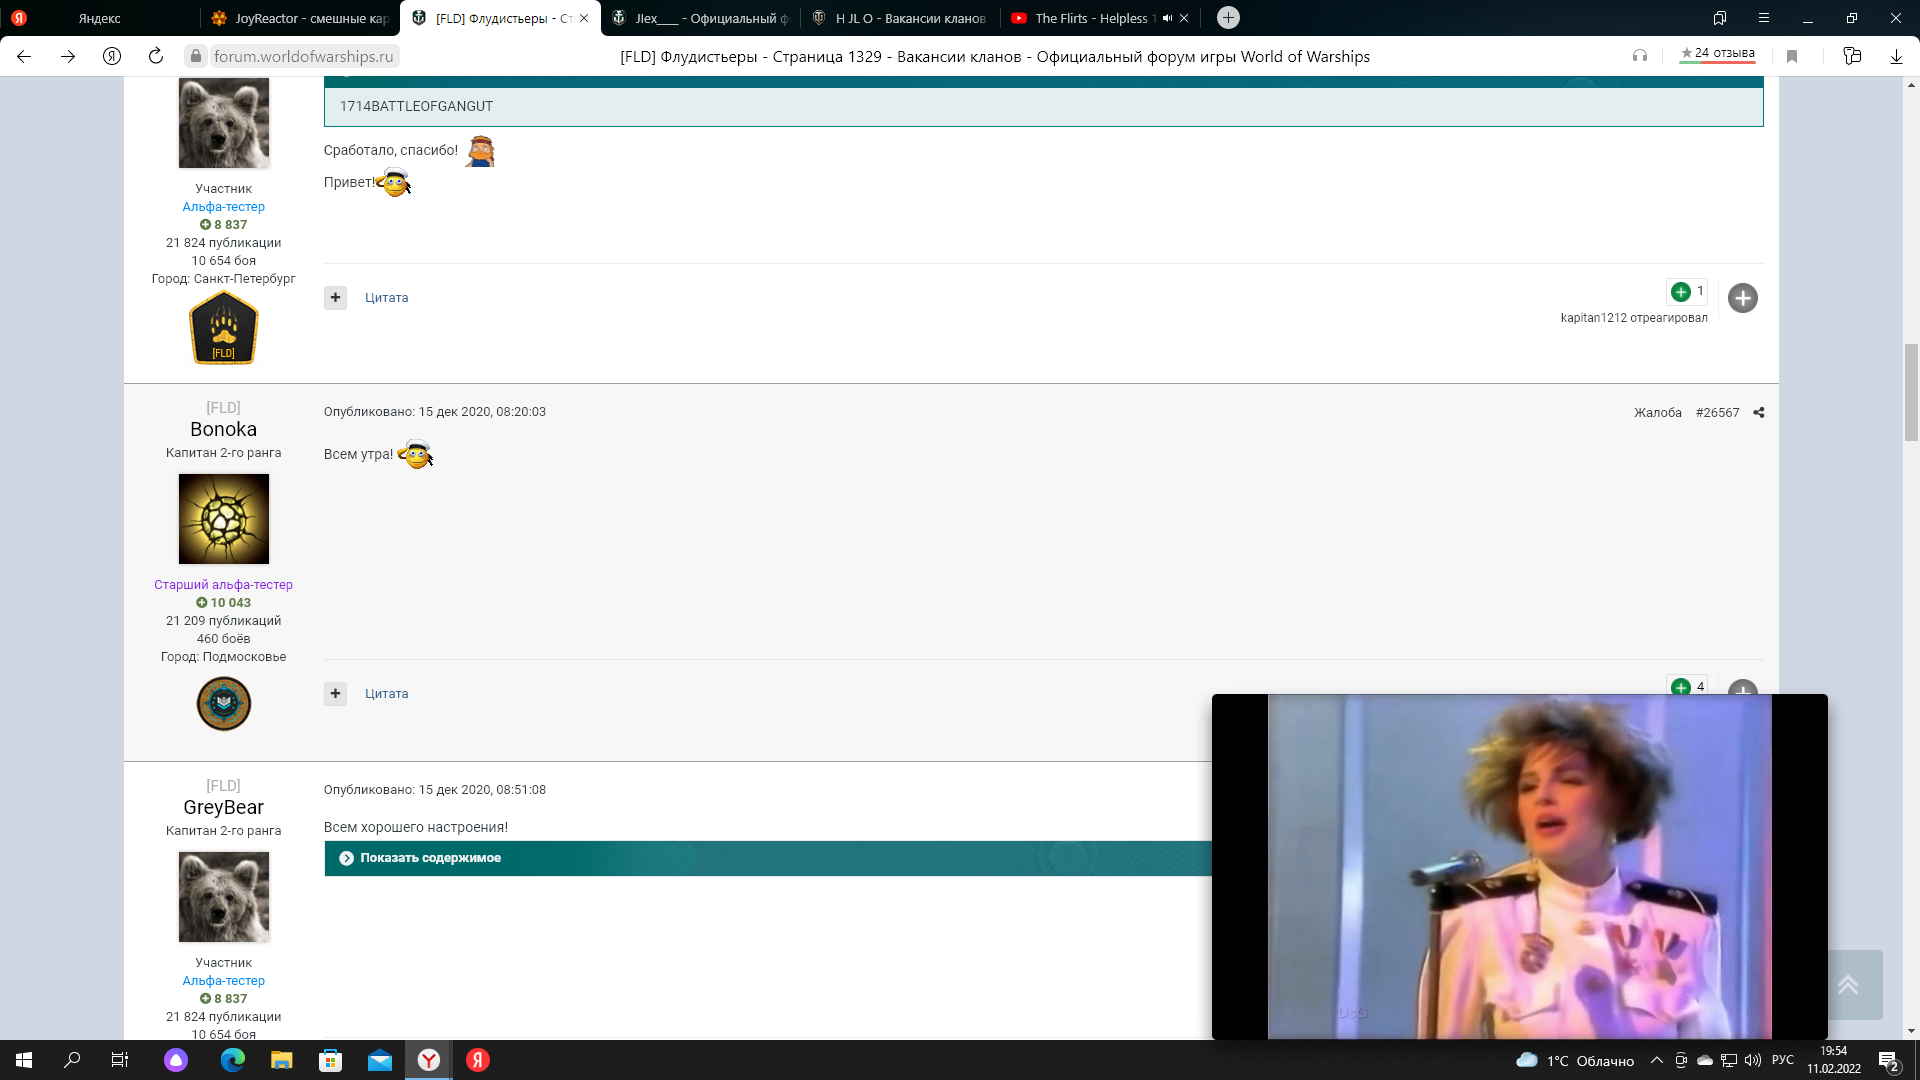This screenshot has height=1080, width=1920.
Task: Open the browser downloads icon
Action: click(1895, 56)
